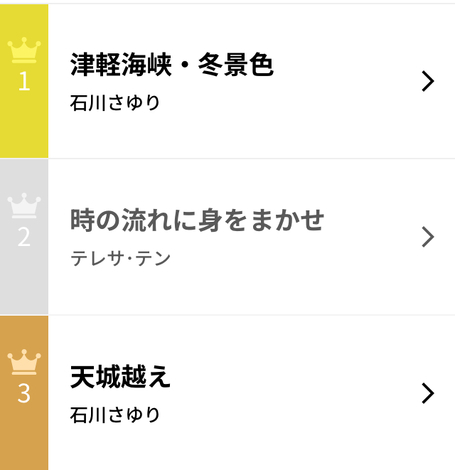Tap the gray rank 2 badge strip
Viewport: 455px width, 470px height.
24,237
